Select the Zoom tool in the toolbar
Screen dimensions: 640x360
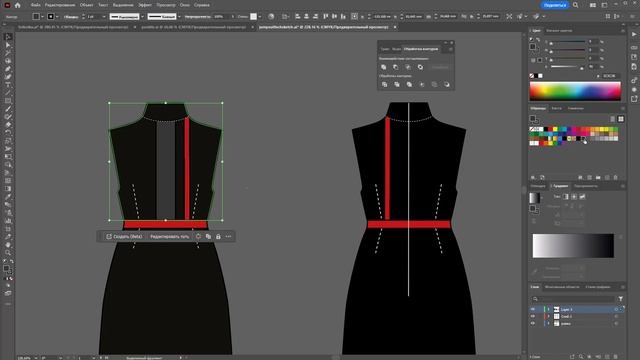[x=8, y=253]
